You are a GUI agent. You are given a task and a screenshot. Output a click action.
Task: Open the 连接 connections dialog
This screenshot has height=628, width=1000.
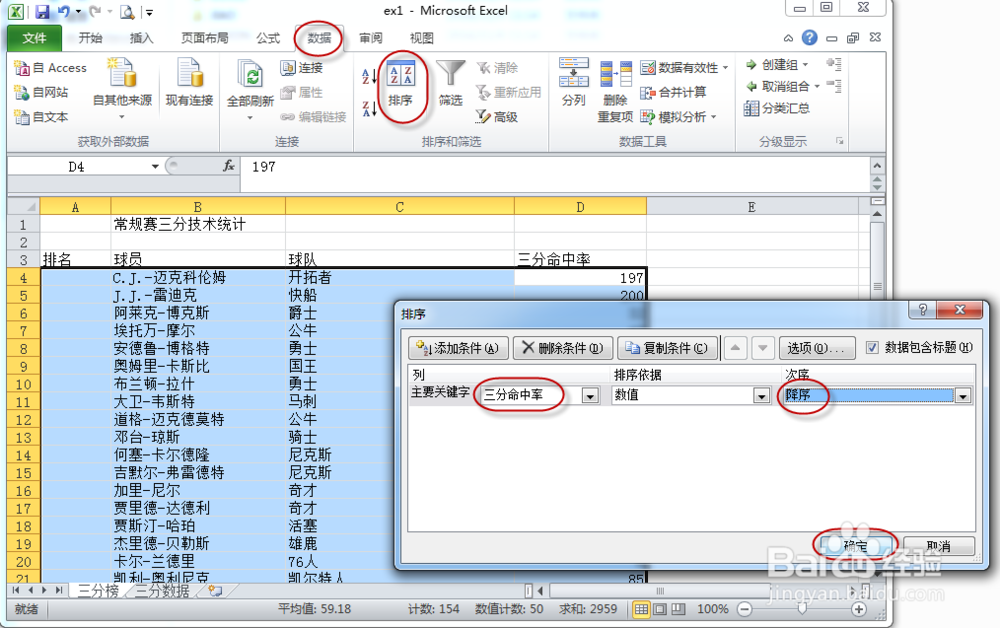click(x=302, y=68)
